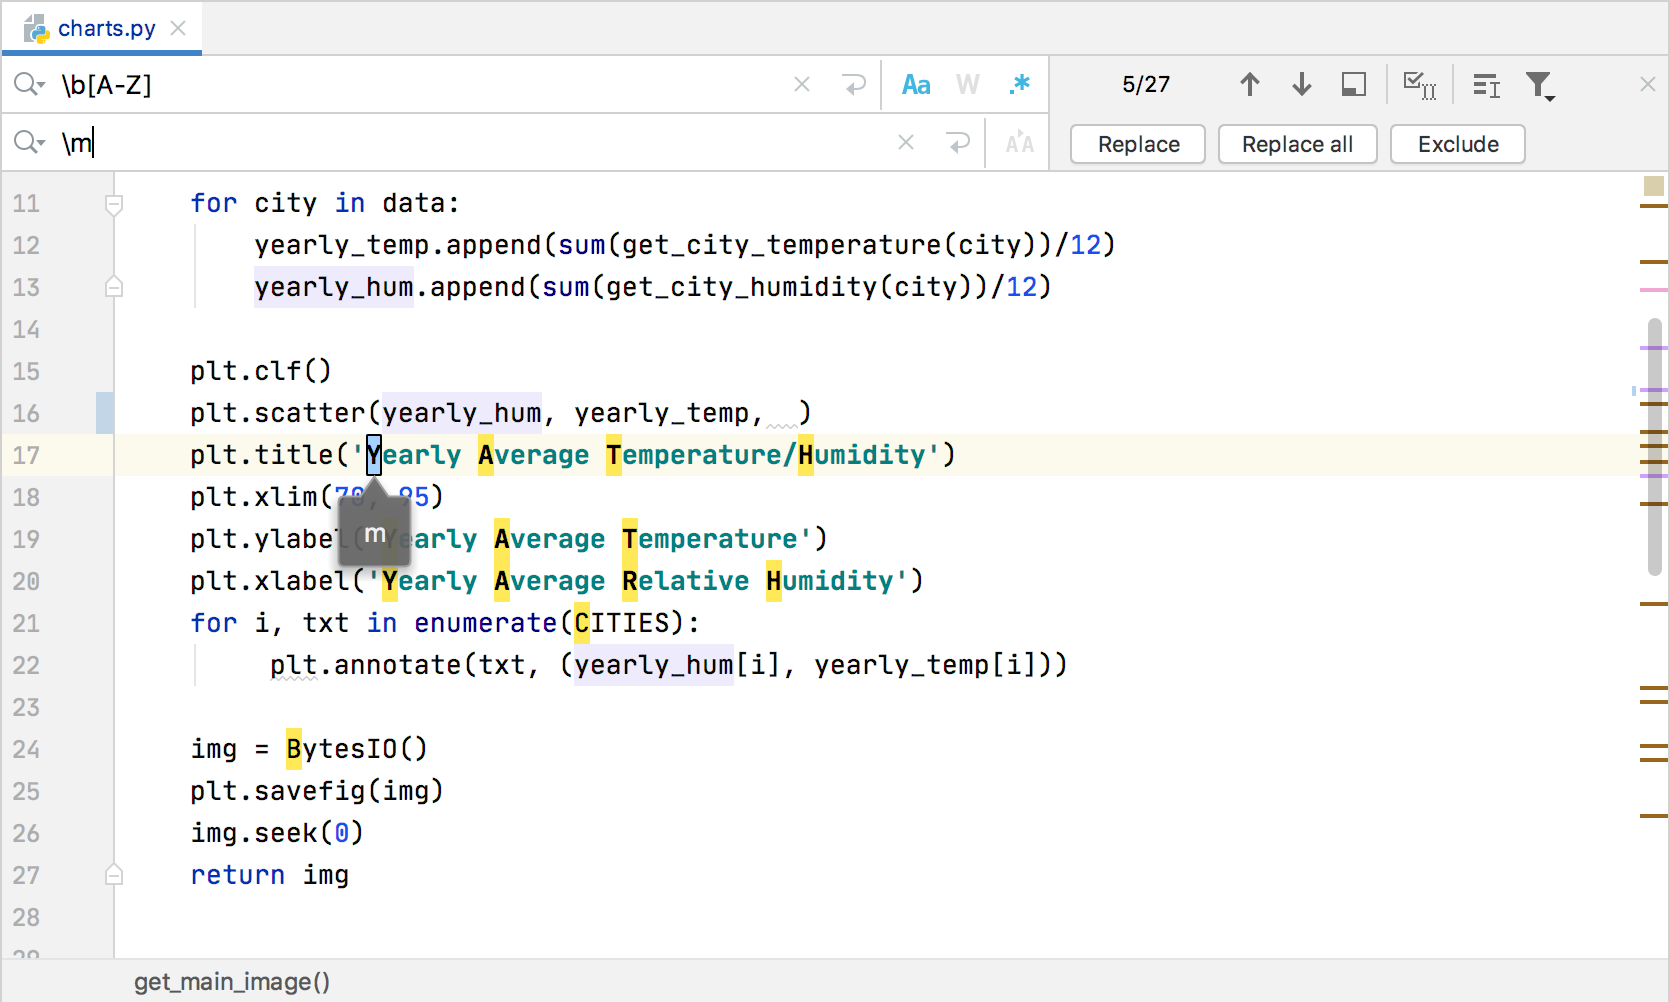Image resolution: width=1670 pixels, height=1002 pixels.
Task: Collapse the code fold at line 11
Action: tap(114, 203)
